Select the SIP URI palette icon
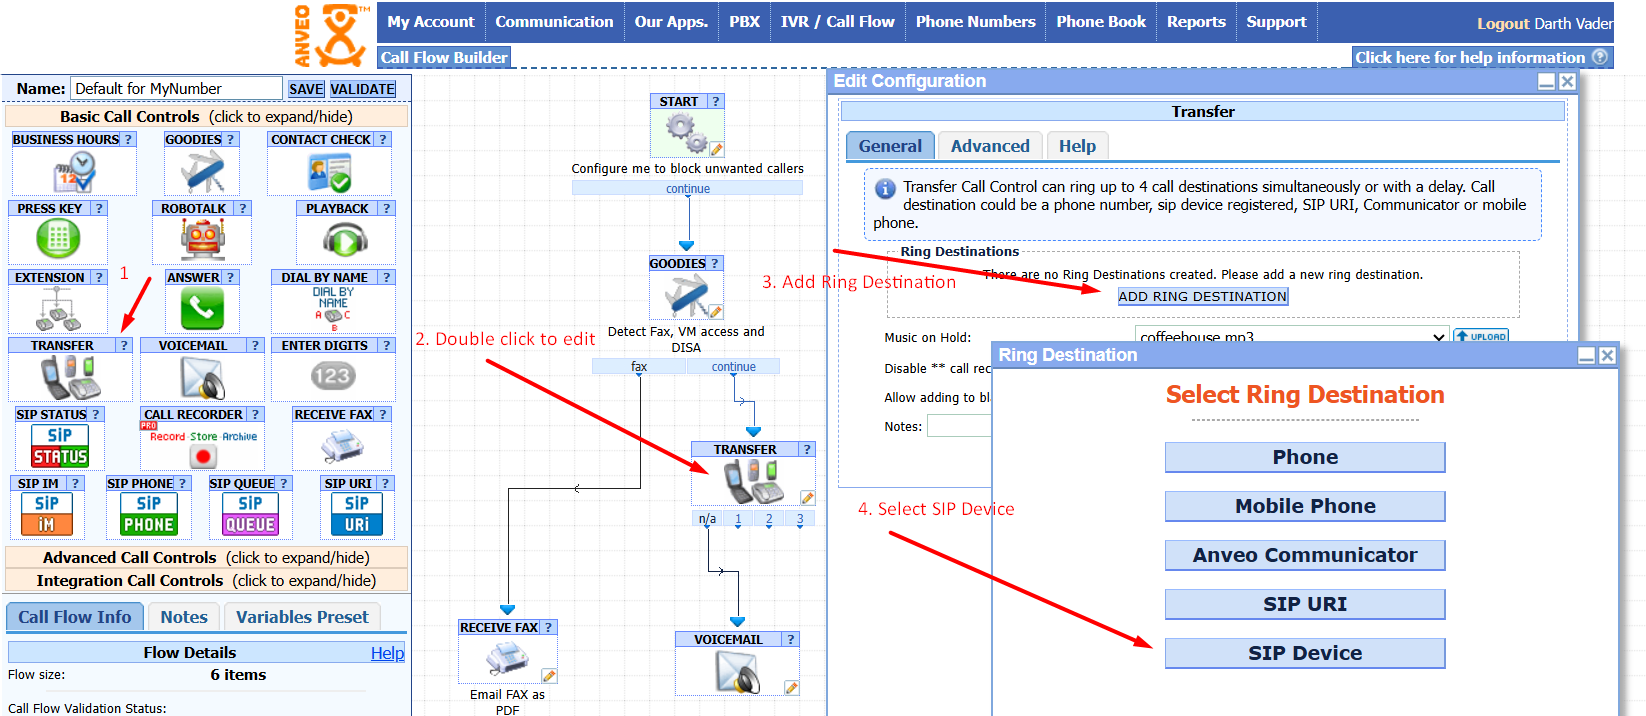Image resolution: width=1646 pixels, height=716 pixels. 357,514
